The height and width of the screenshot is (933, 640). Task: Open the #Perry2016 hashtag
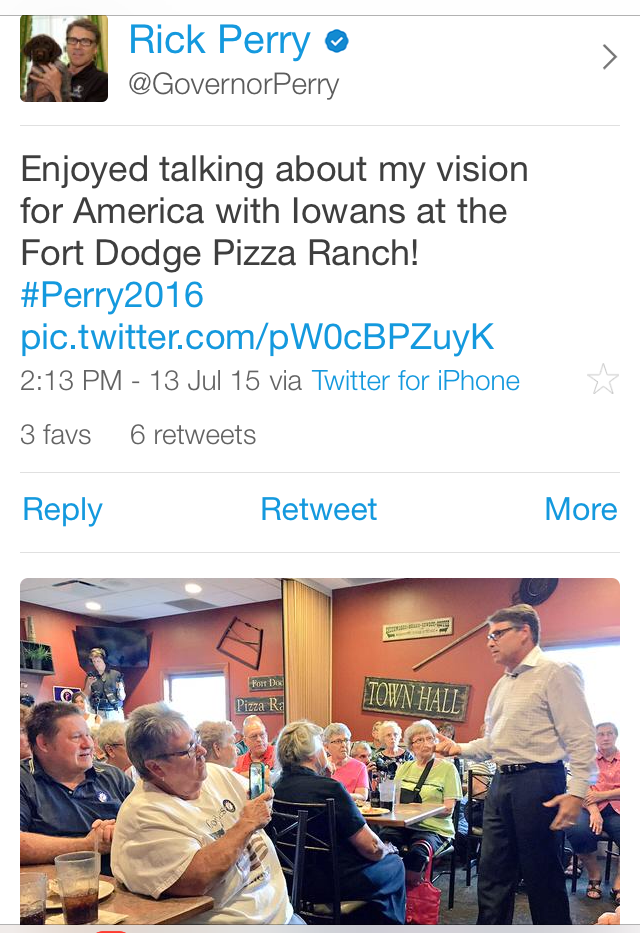click(112, 295)
